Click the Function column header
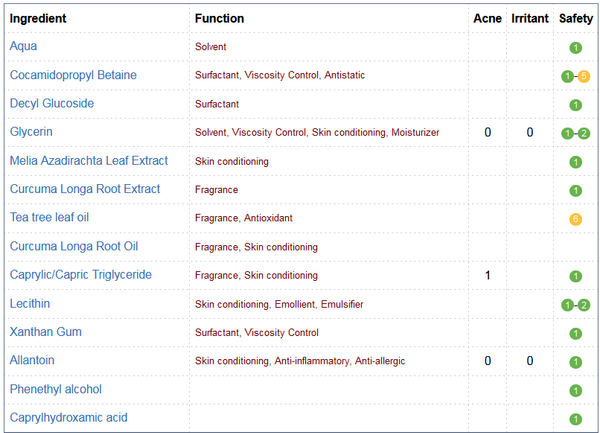The image size is (600, 433). pyautogui.click(x=219, y=18)
